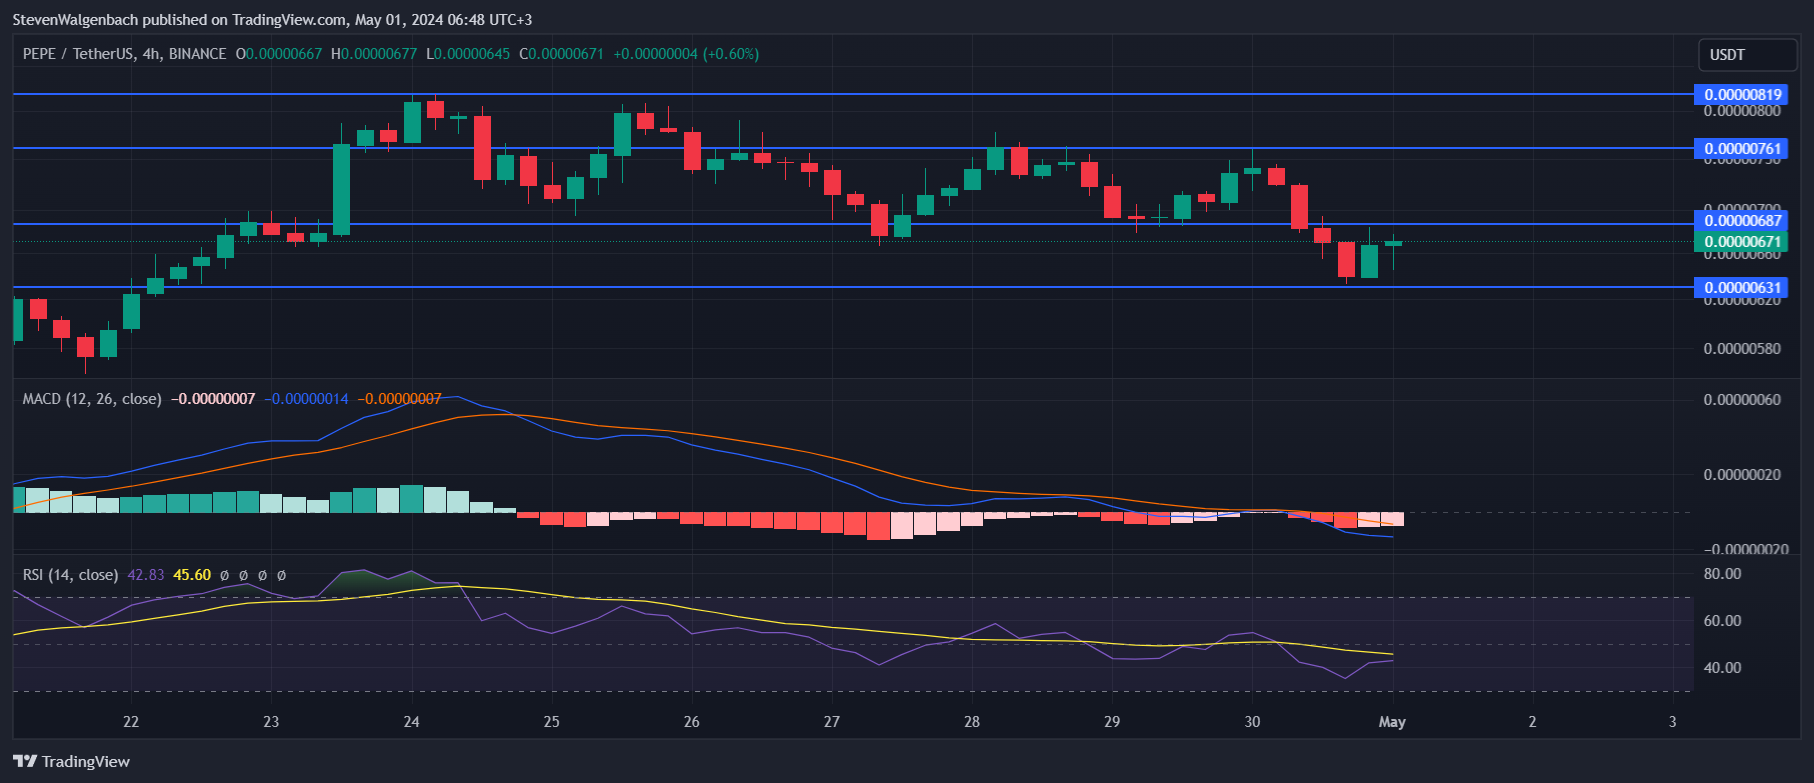The image size is (1814, 783).
Task: Click the low value L0.00000645
Action: click(468, 54)
